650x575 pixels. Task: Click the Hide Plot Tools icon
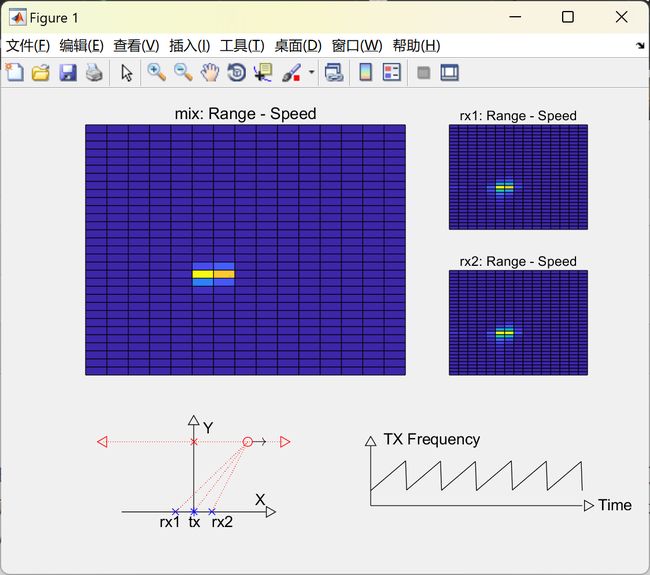423,73
